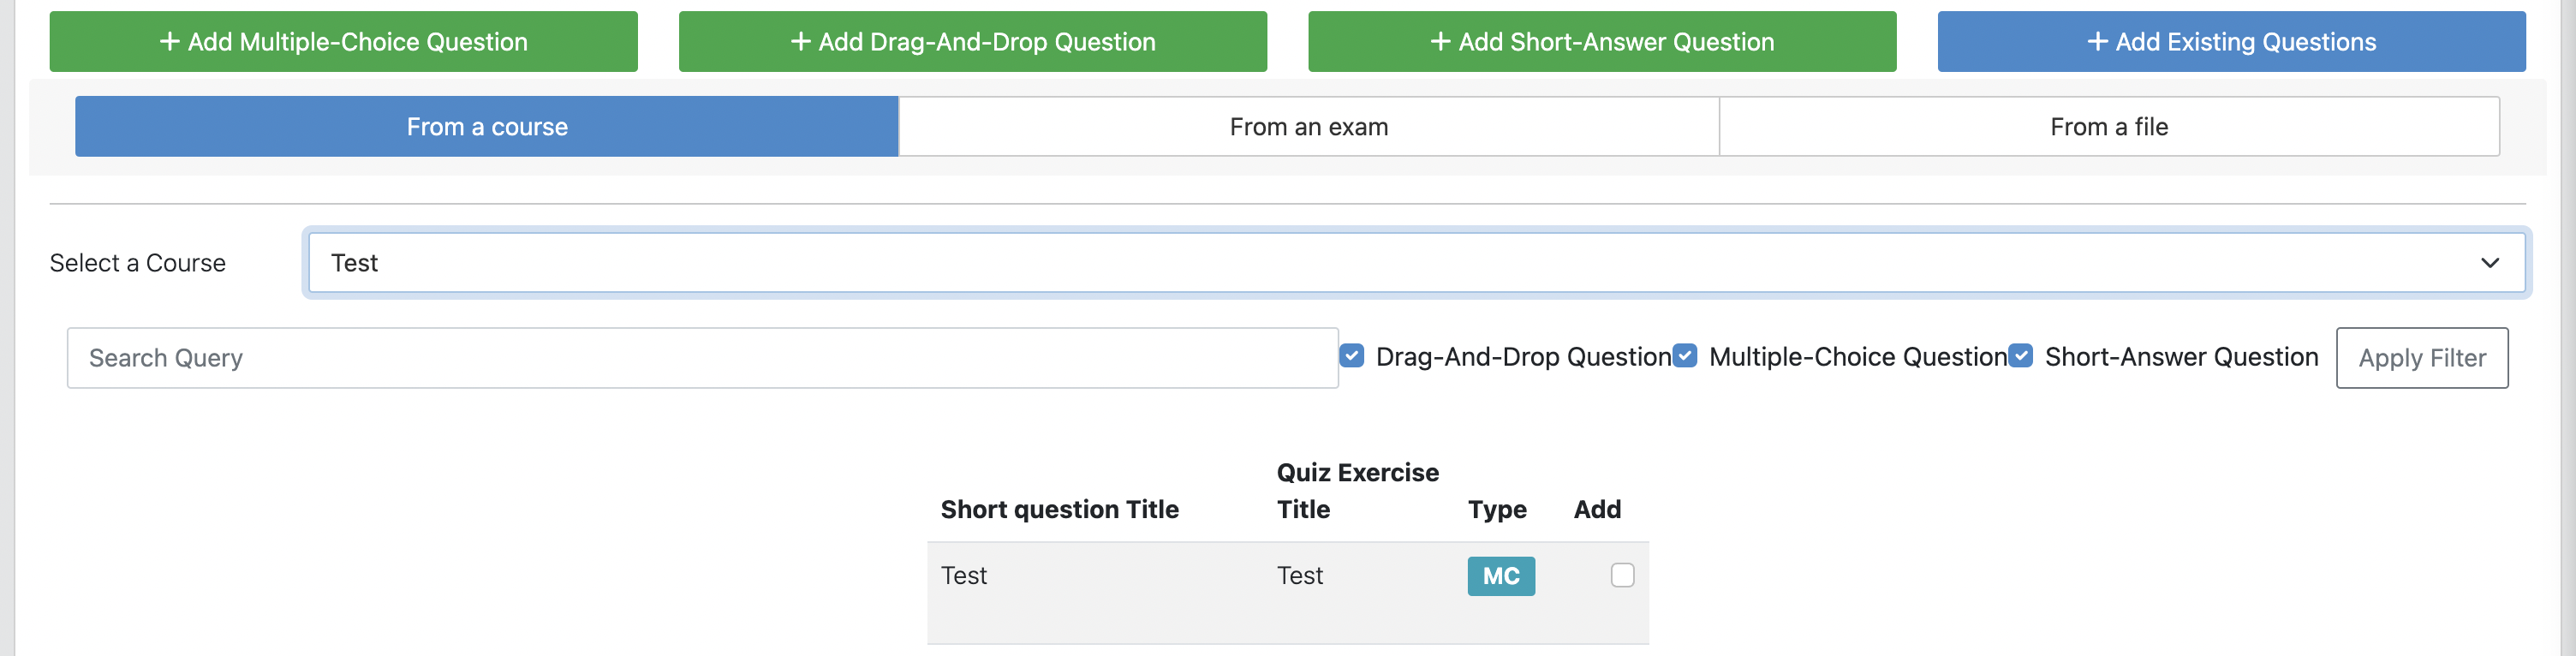Viewport: 2576px width, 656px height.
Task: Click the plus icon on Add Existing Questions
Action: (x=2097, y=41)
